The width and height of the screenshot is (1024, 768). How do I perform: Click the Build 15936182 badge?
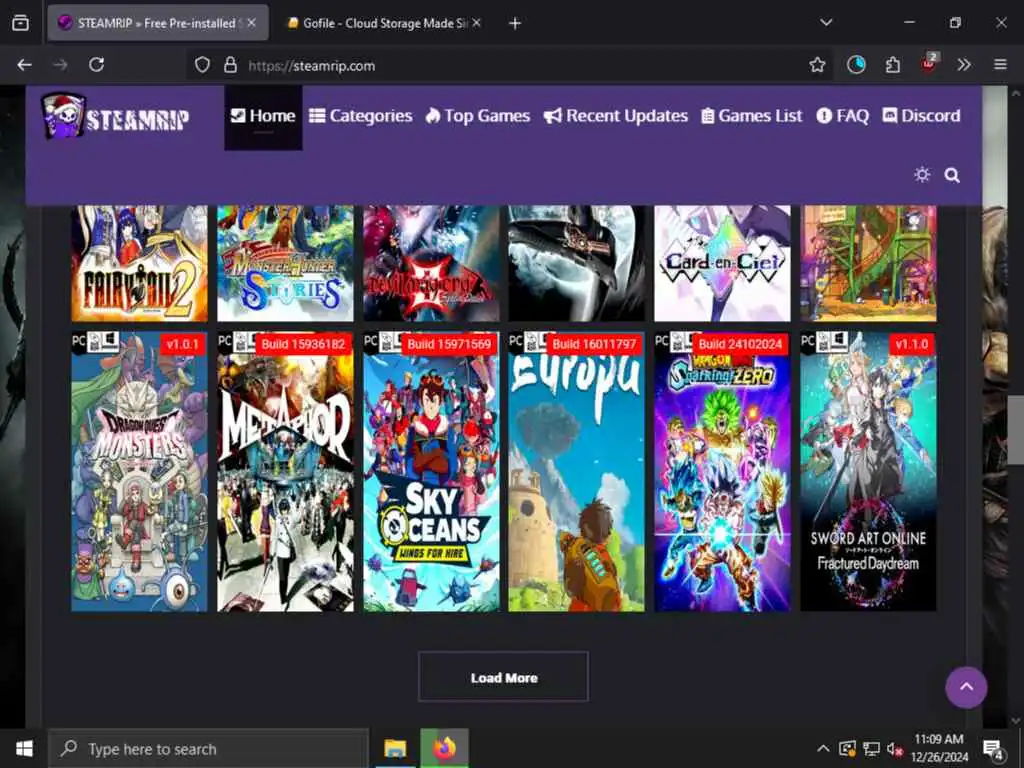point(303,344)
